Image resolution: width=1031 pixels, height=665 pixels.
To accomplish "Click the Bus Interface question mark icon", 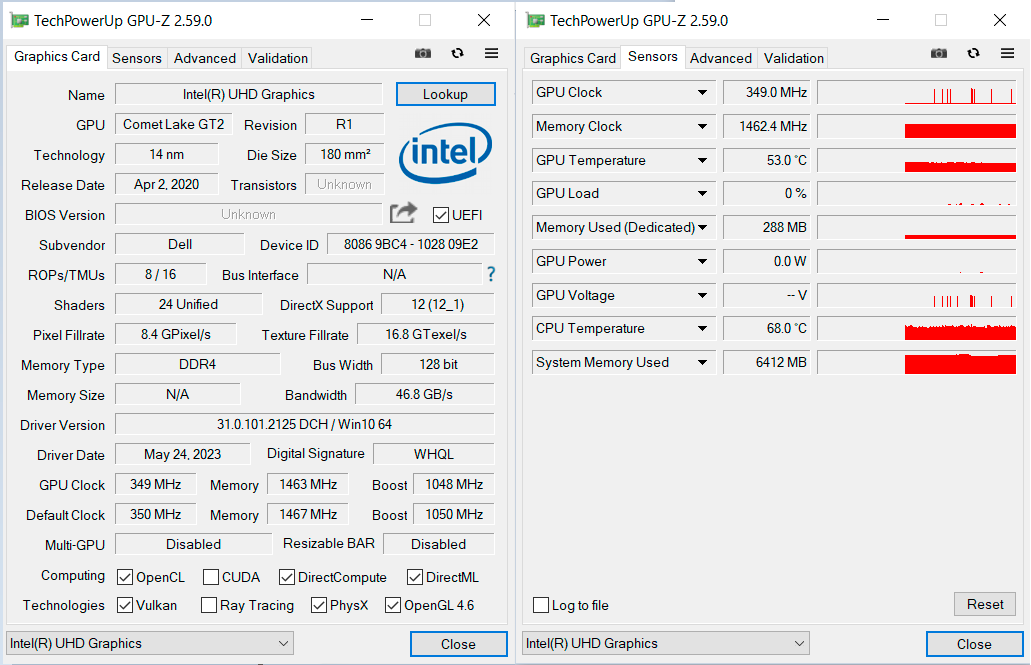I will [x=491, y=274].
